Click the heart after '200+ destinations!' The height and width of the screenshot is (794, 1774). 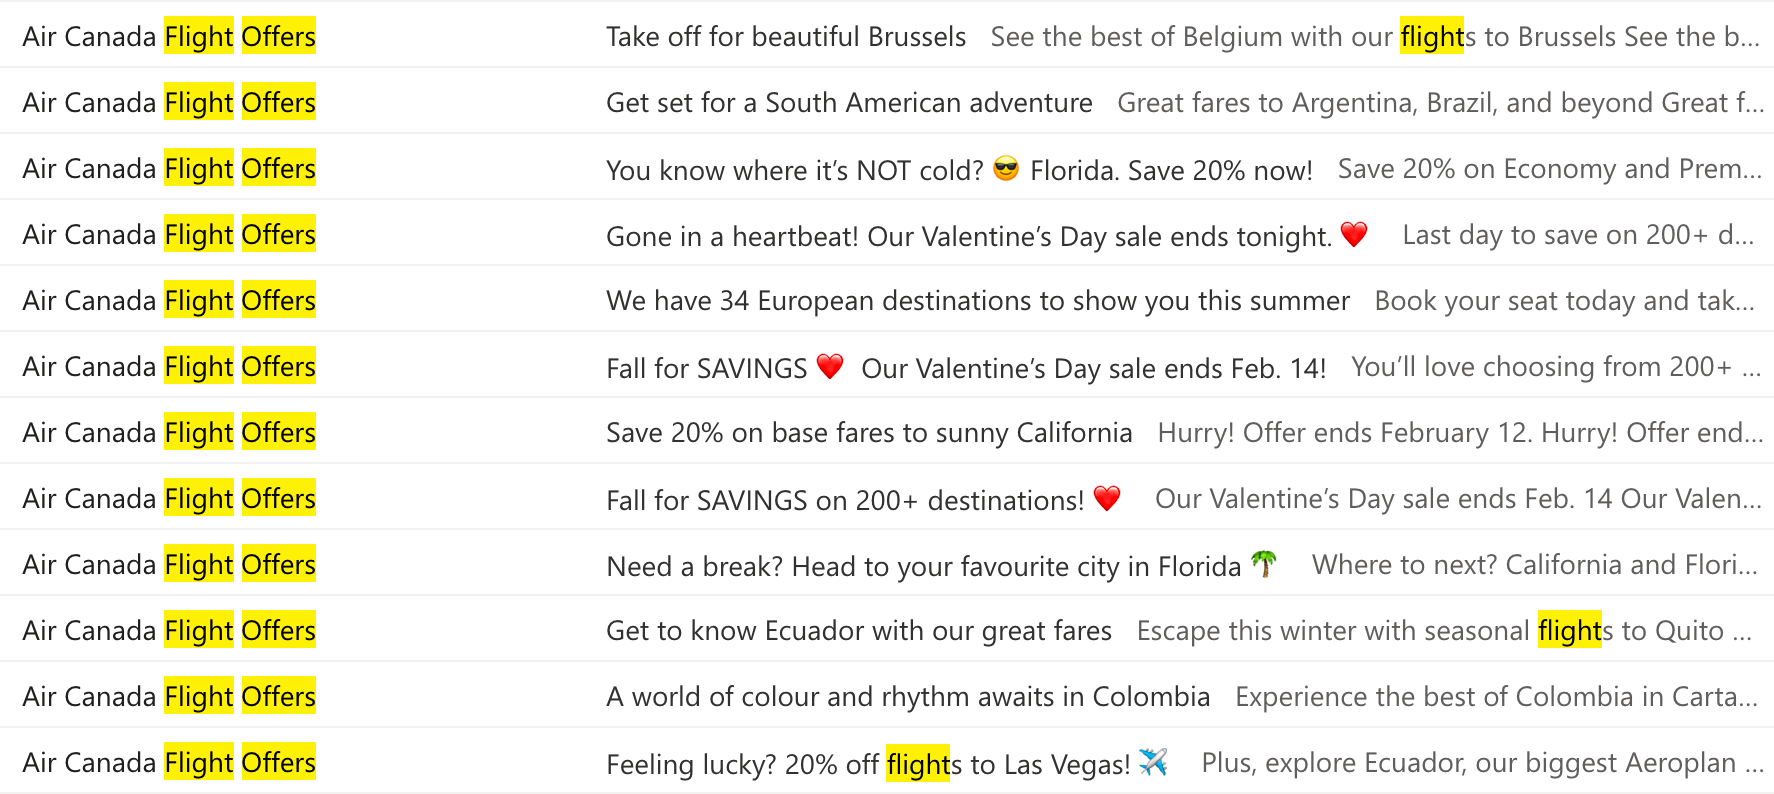click(x=1107, y=498)
